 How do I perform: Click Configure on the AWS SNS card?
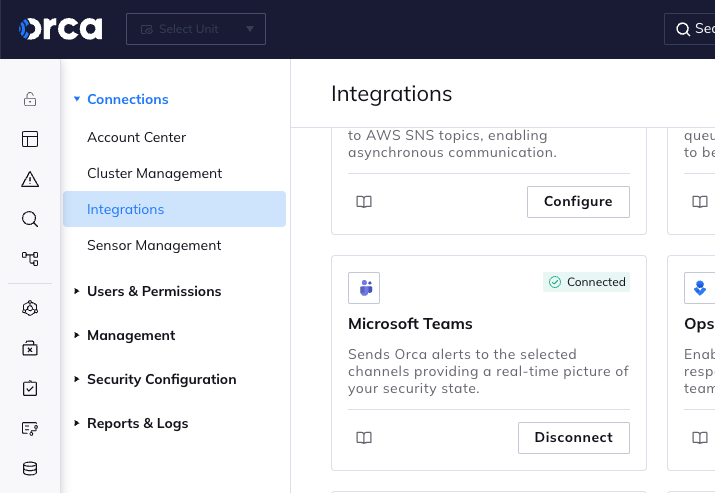click(x=578, y=202)
